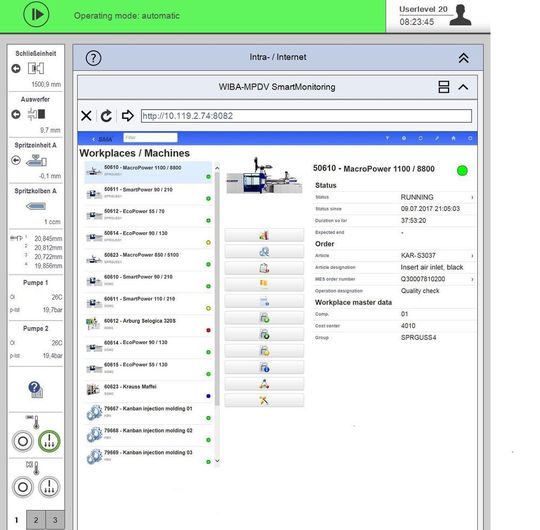This screenshot has height=530, width=540.
Task: Open the filter funnel icon in blue bar
Action: pyautogui.click(x=387, y=138)
